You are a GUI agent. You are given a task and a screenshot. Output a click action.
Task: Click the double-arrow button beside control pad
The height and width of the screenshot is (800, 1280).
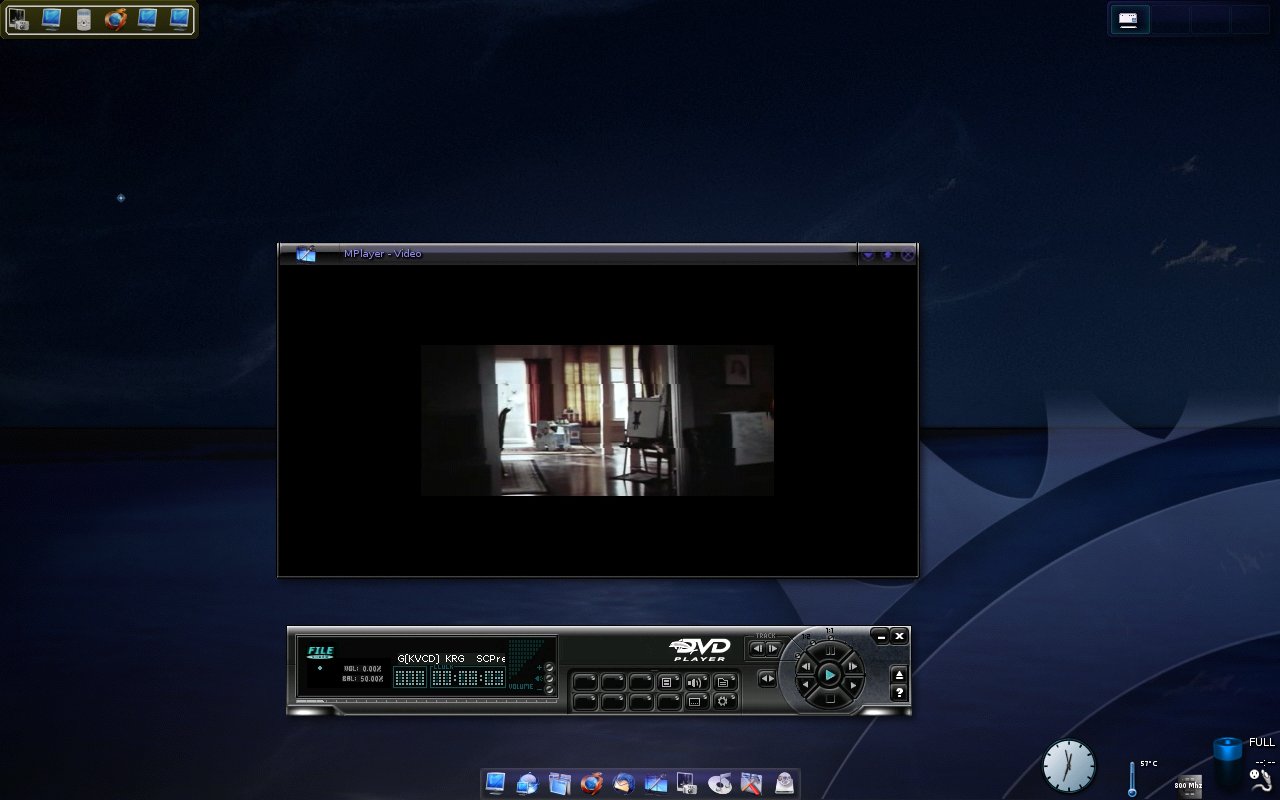tap(767, 679)
